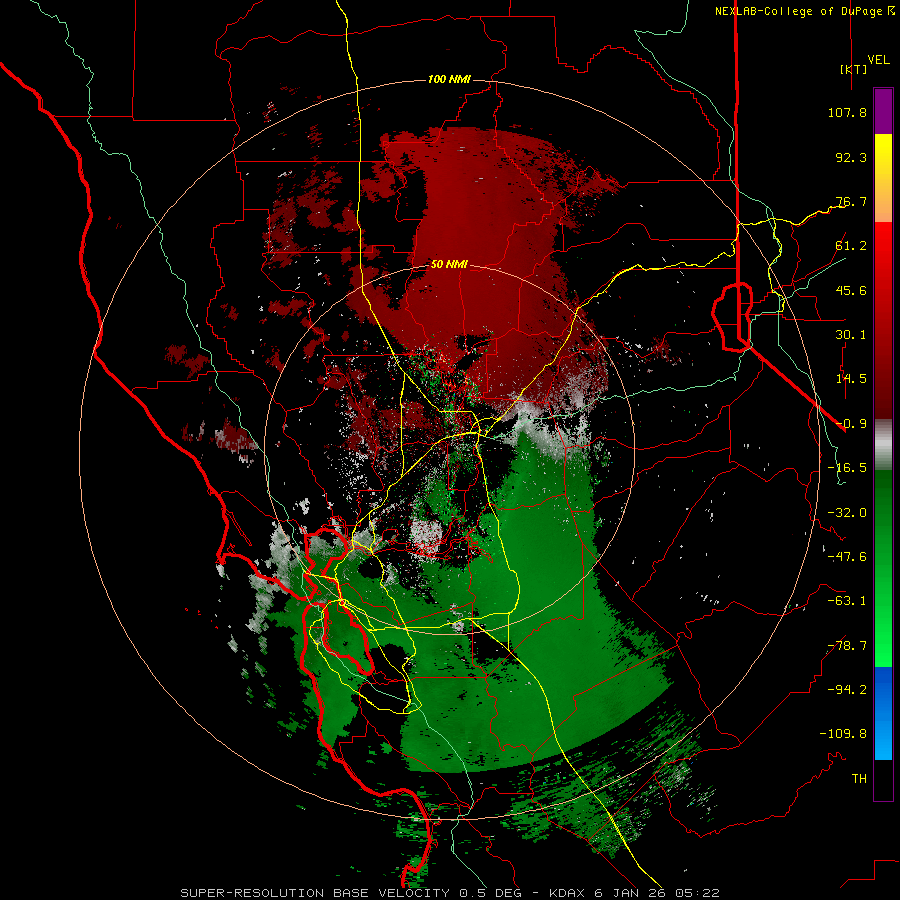
Task: Click the Super-Resolution Base Velocity footer caption
Action: coord(449,893)
